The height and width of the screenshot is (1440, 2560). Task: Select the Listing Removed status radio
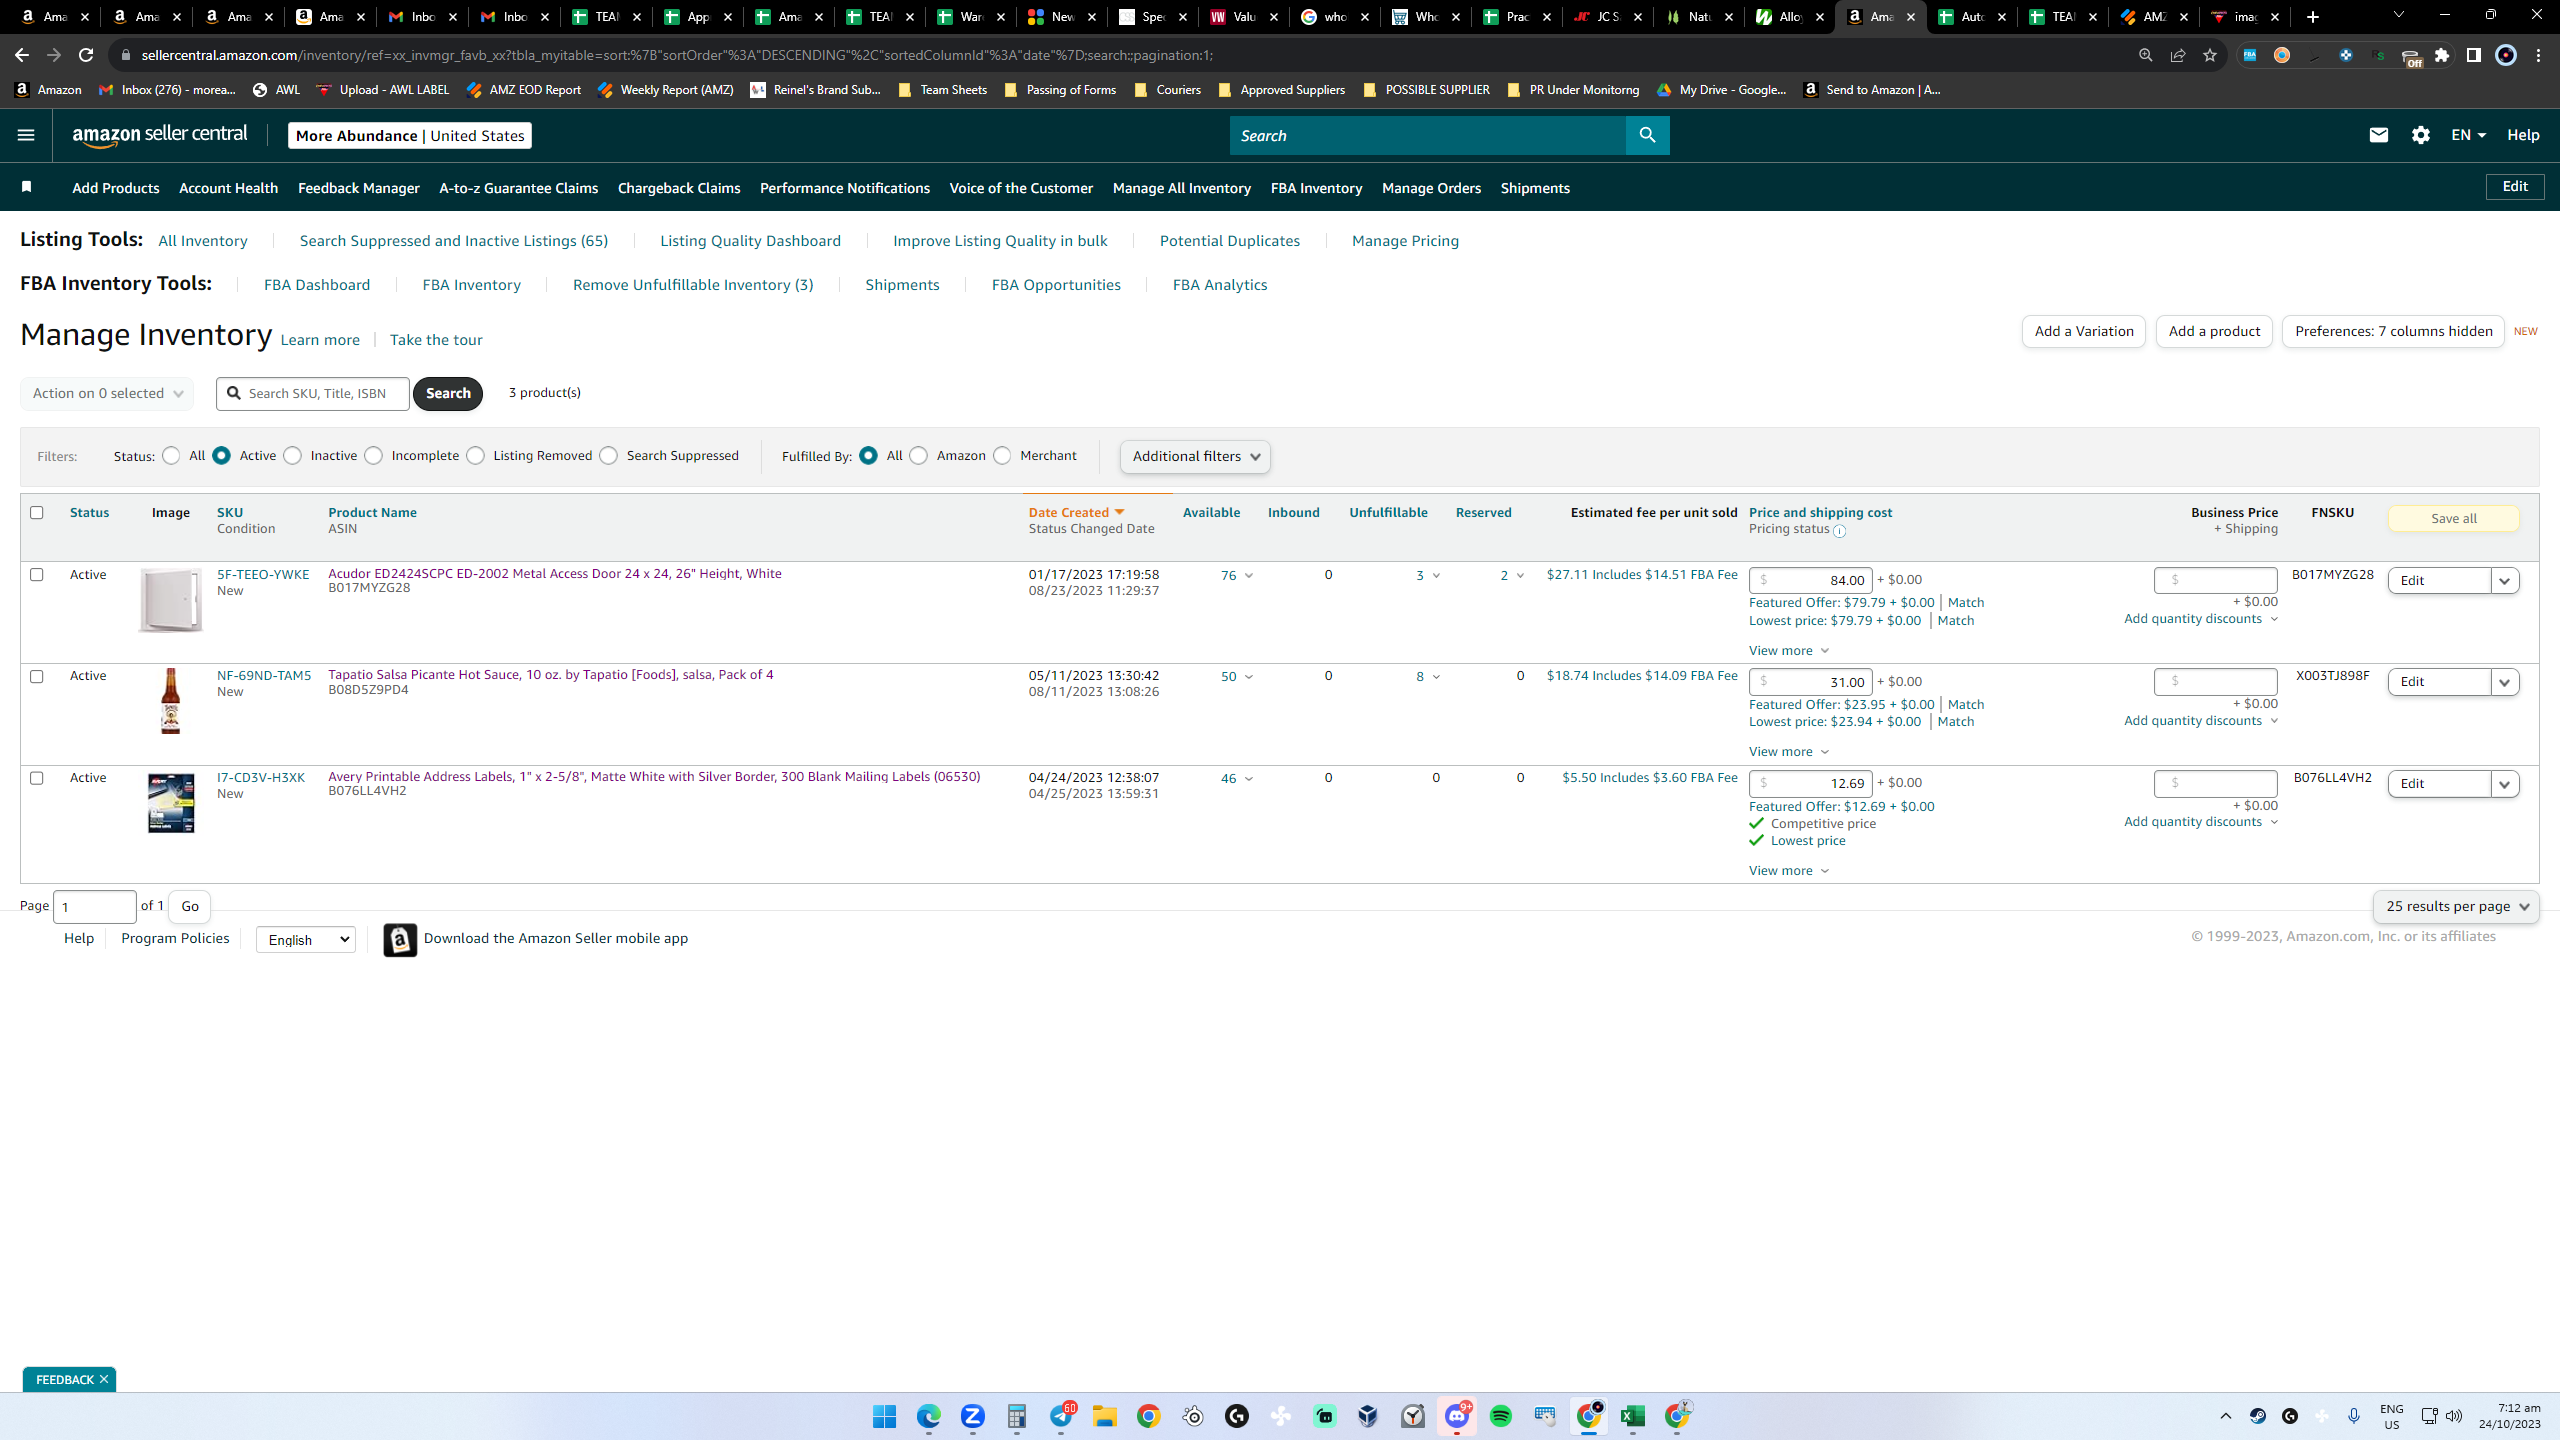click(475, 456)
